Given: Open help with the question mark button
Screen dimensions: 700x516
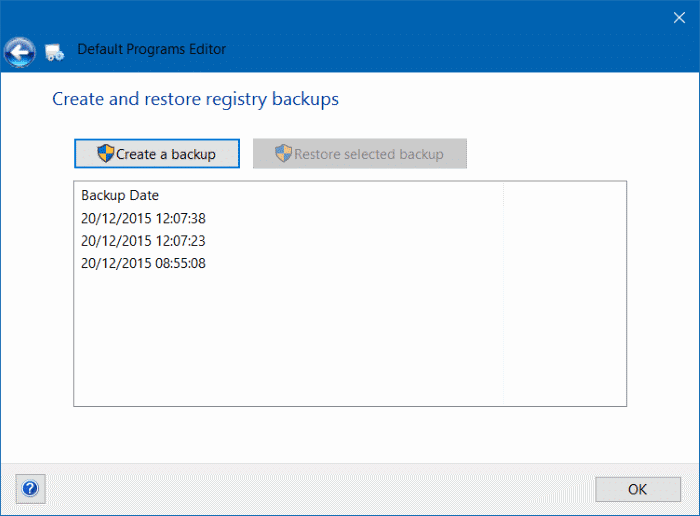Looking at the screenshot, I should pos(30,489).
